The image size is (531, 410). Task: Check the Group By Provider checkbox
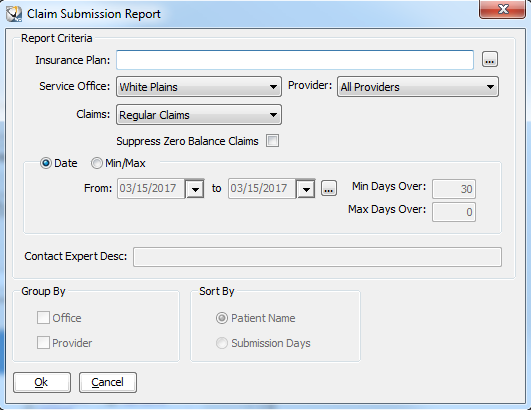click(x=43, y=343)
